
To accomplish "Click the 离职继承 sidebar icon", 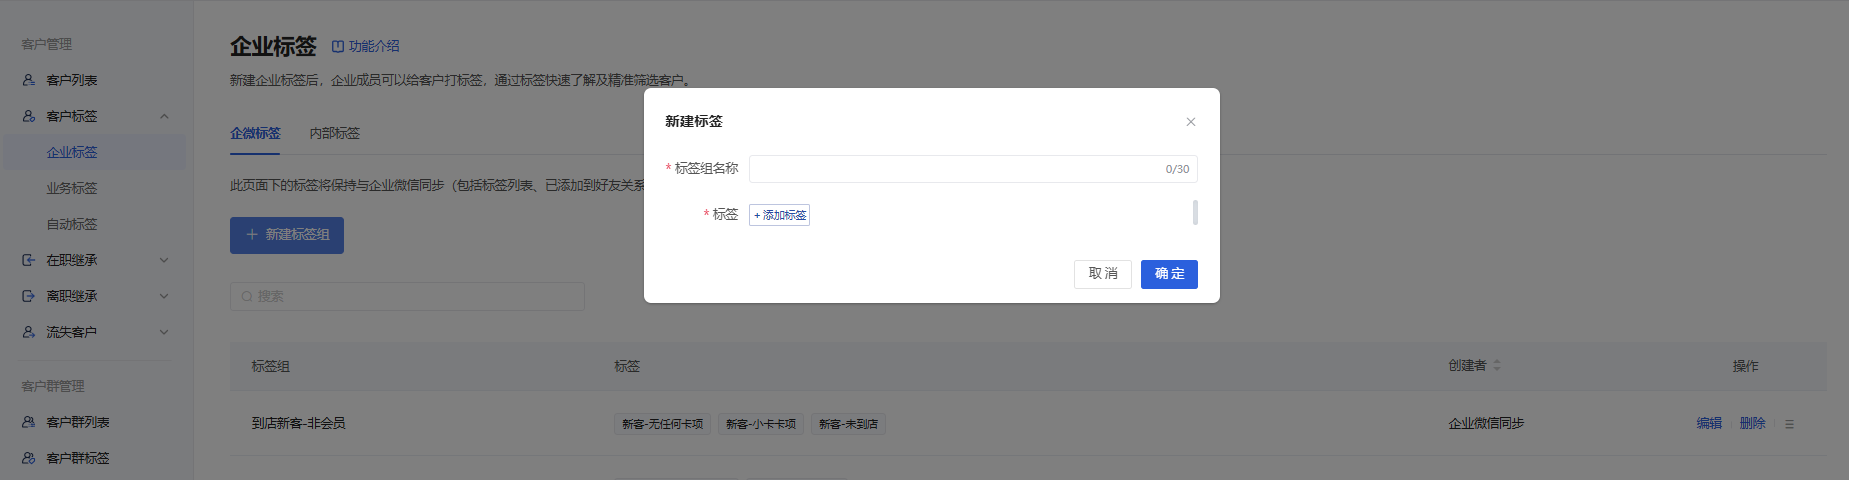I will [x=29, y=296].
